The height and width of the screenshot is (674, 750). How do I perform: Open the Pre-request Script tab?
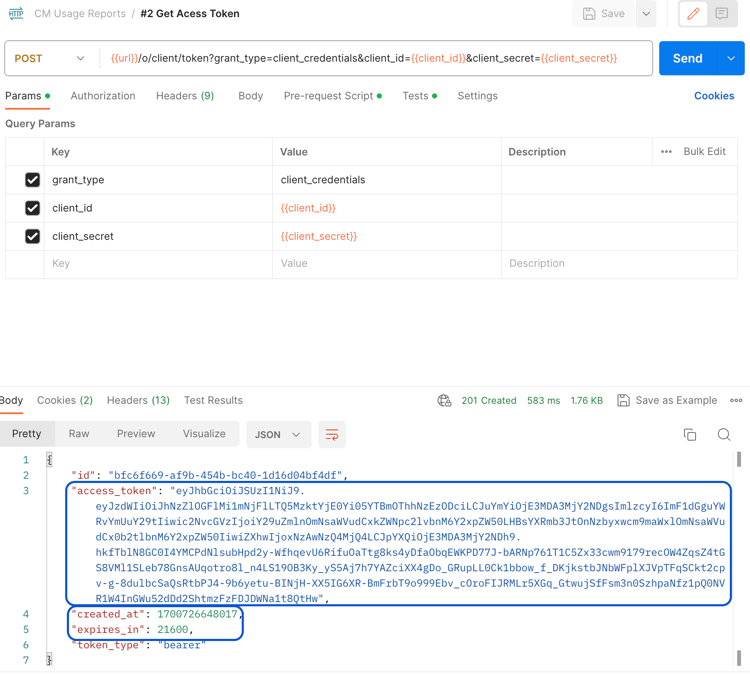pyautogui.click(x=332, y=96)
